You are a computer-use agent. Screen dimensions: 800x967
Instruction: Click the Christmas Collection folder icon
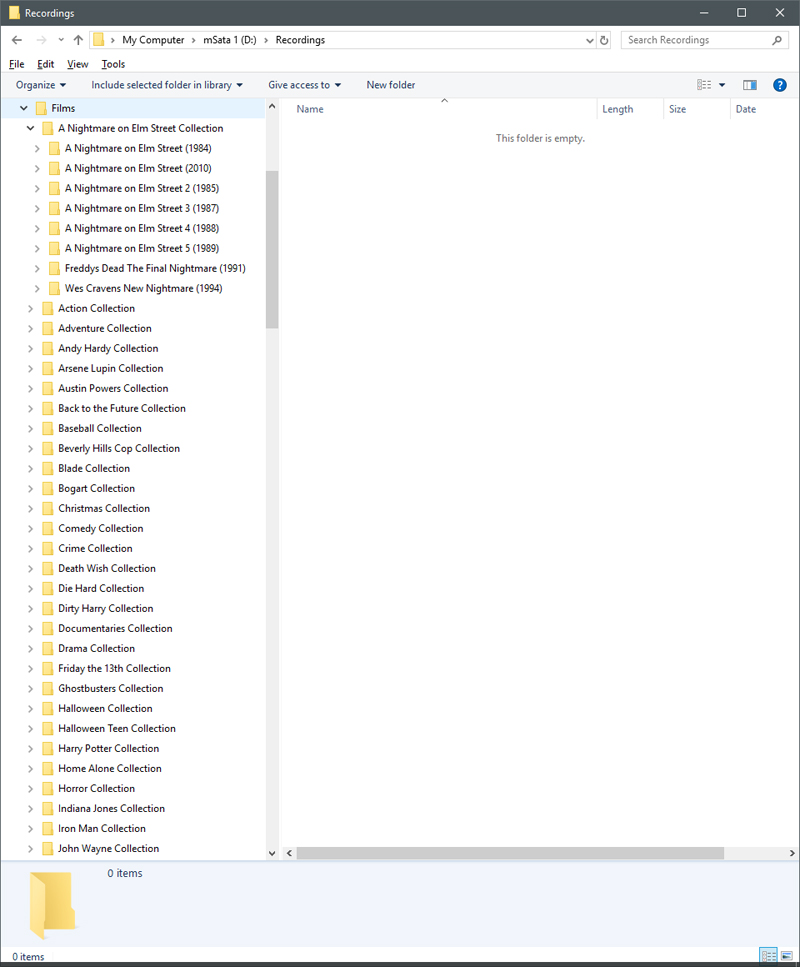(47, 509)
